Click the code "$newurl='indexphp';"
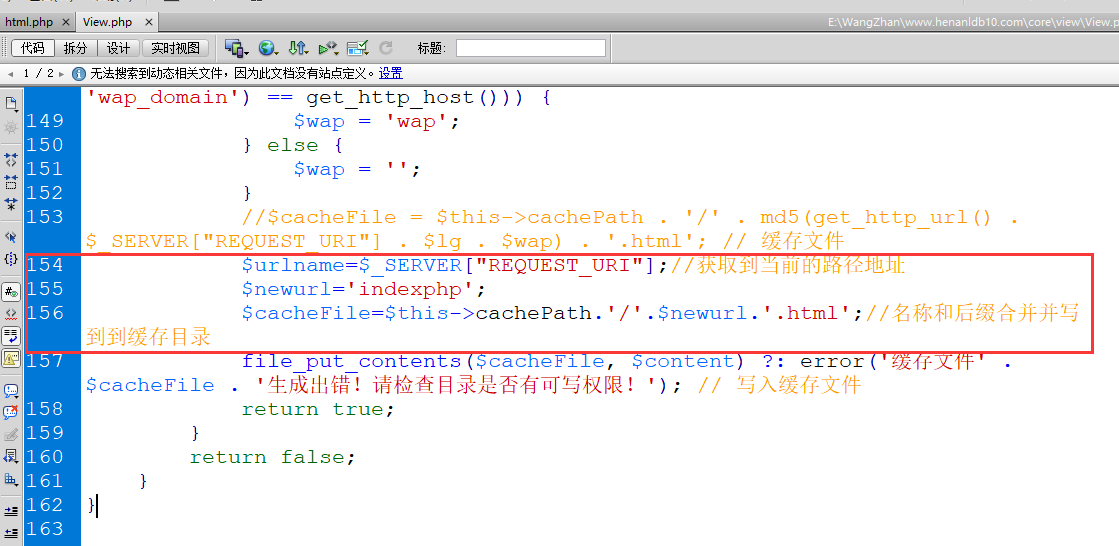1119x546 pixels. (x=363, y=289)
